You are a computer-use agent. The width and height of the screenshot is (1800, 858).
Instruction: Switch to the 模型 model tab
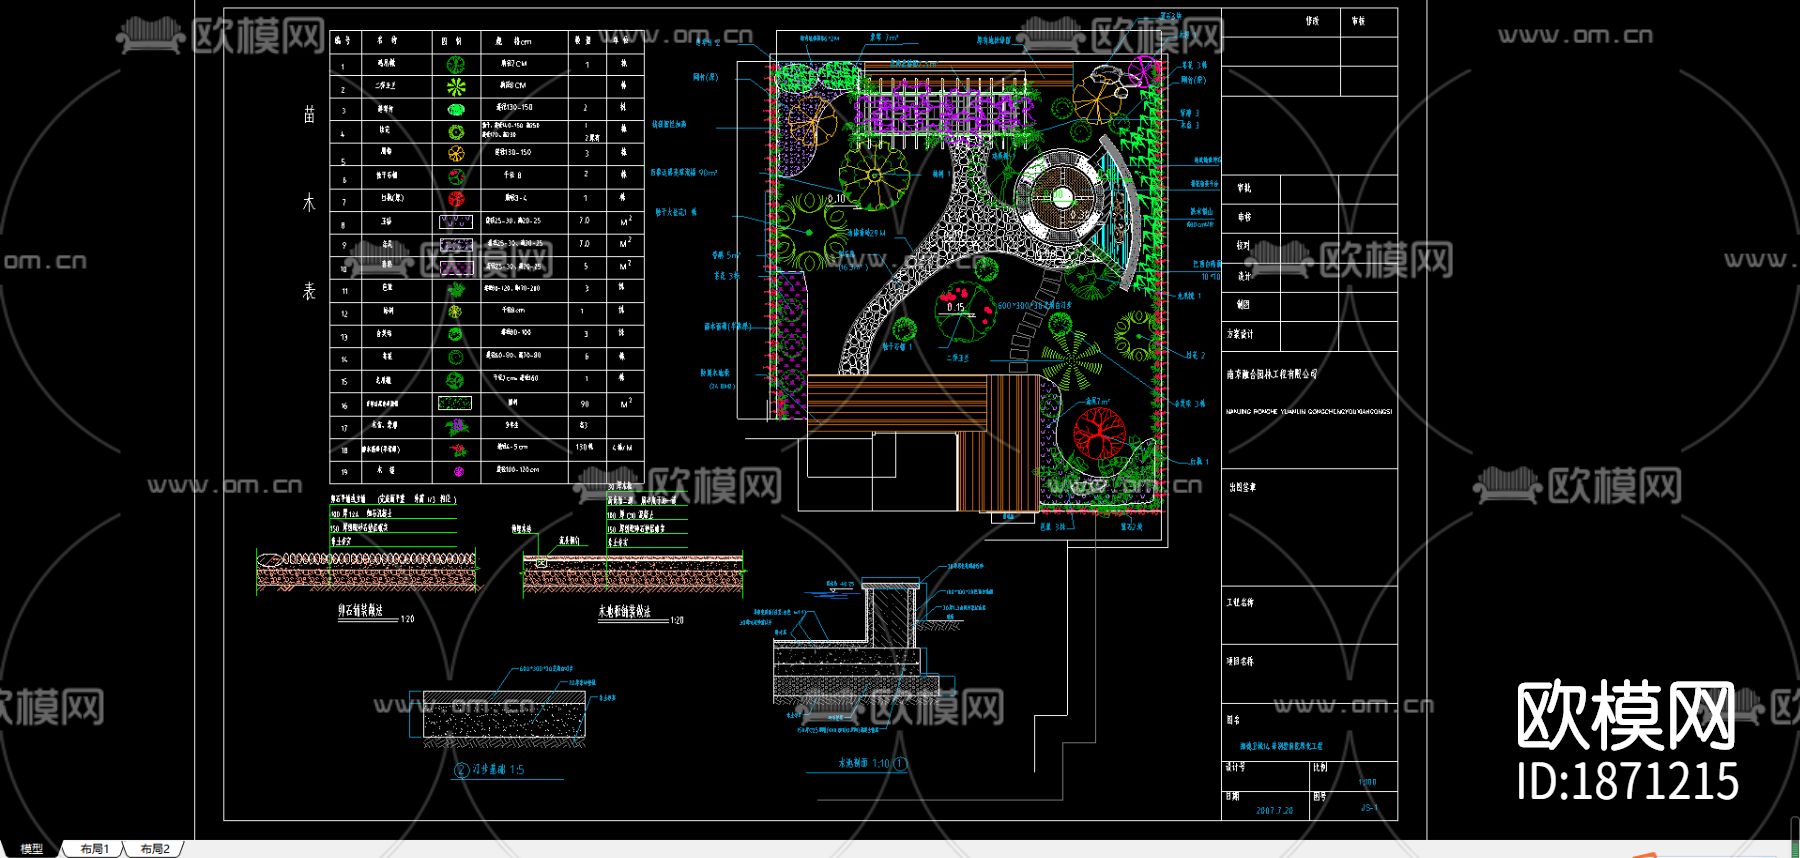[32, 849]
